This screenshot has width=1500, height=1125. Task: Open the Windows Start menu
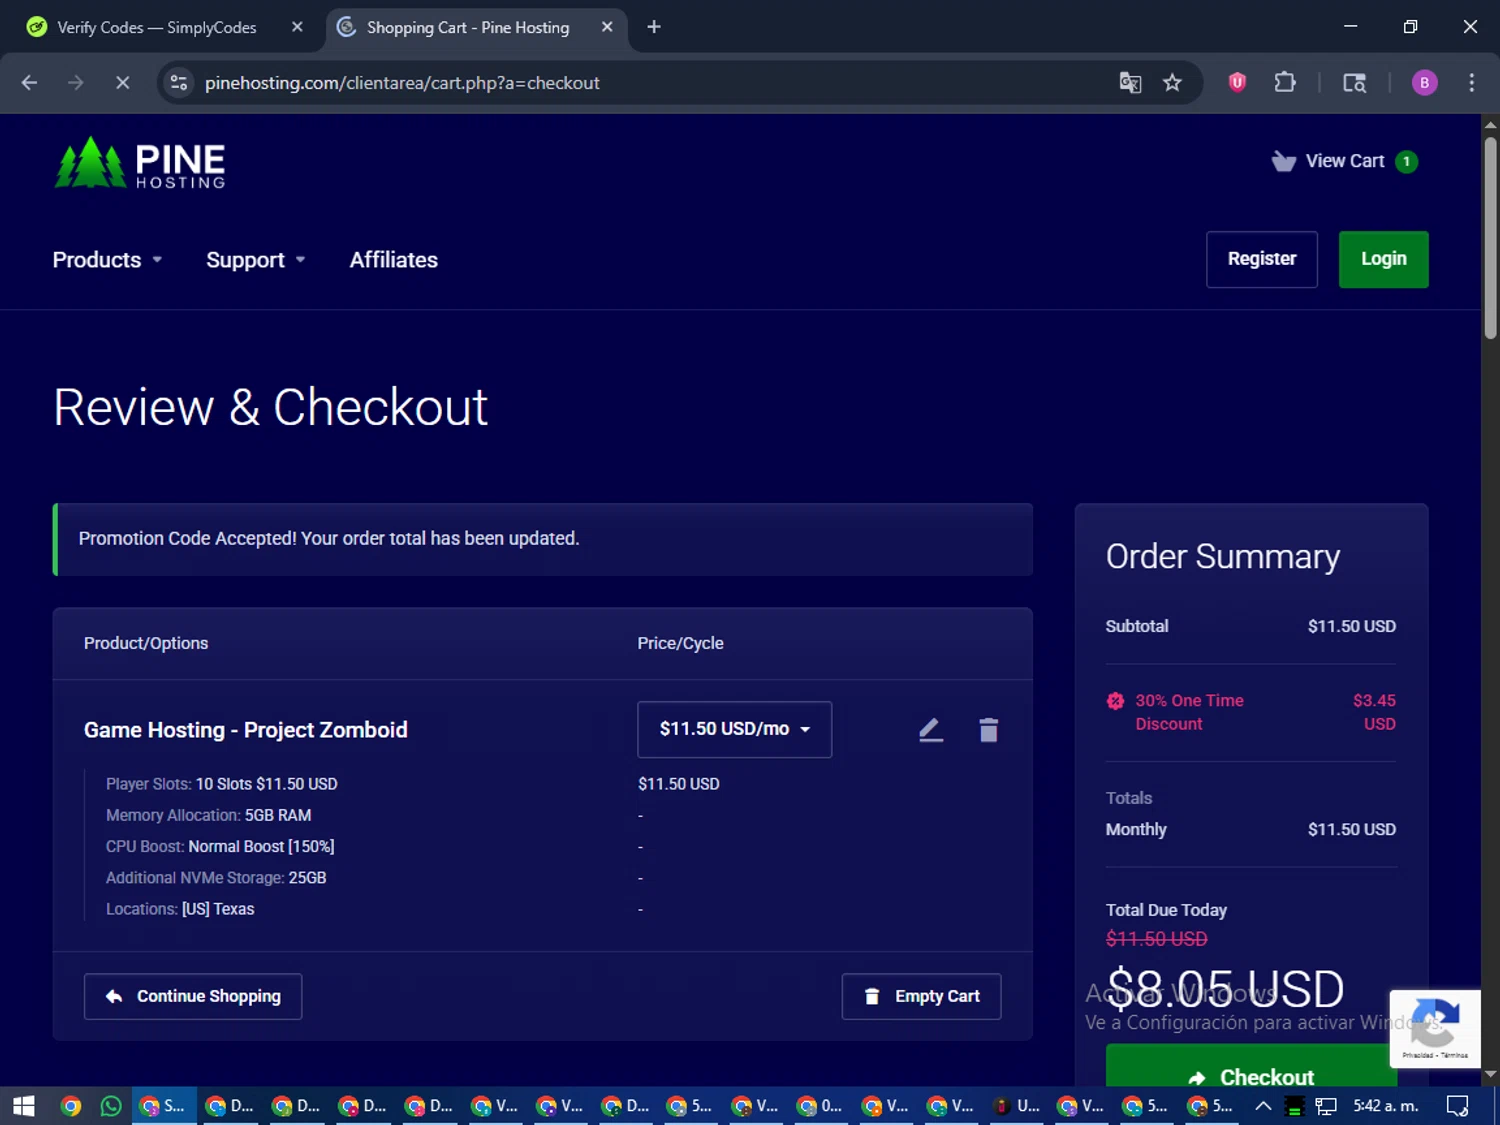pos(24,1105)
